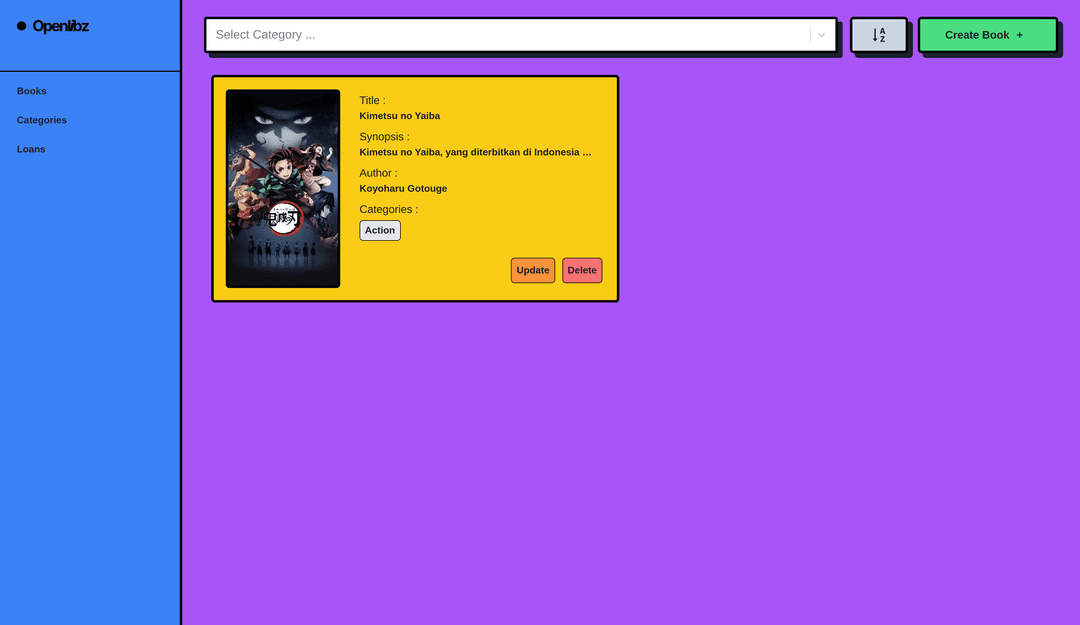Delete the Kimetsu no Yaiba book

(582, 270)
